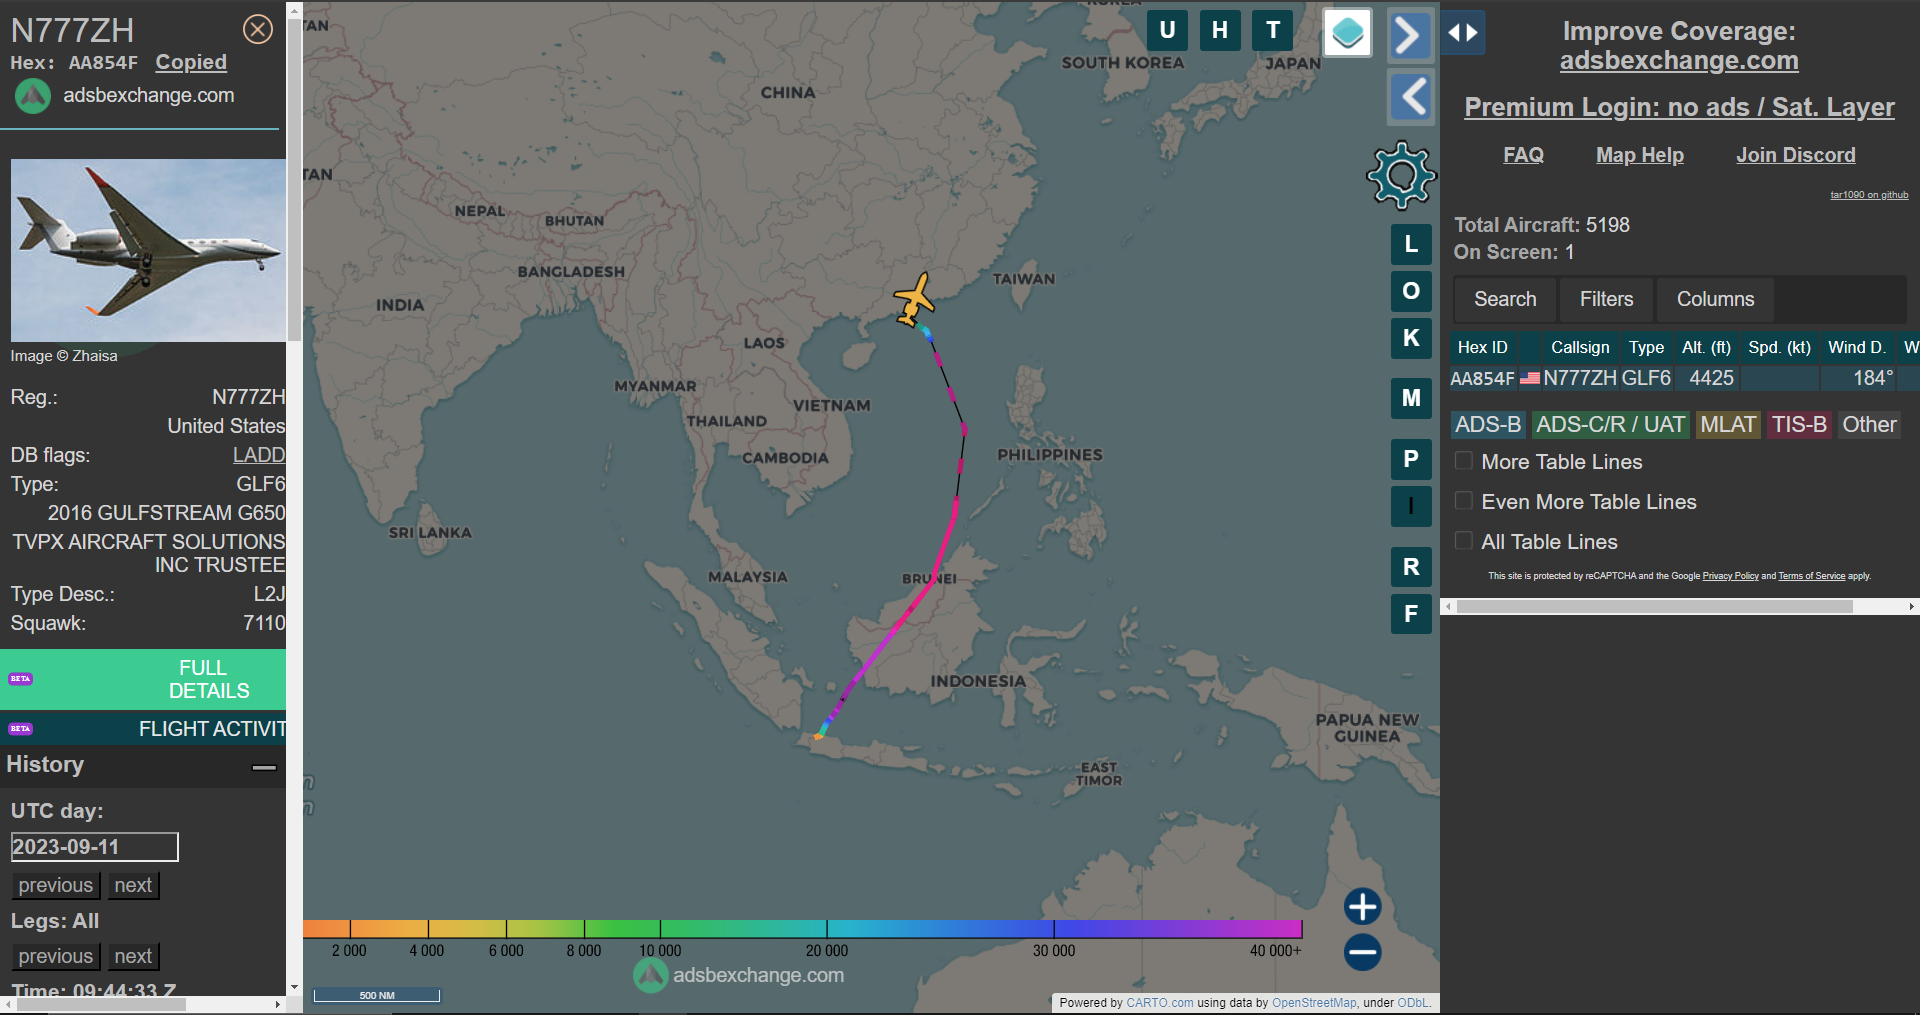This screenshot has width=1920, height=1015.
Task: Click the Gulfstream aircraft photo thumbnail
Action: 148,250
